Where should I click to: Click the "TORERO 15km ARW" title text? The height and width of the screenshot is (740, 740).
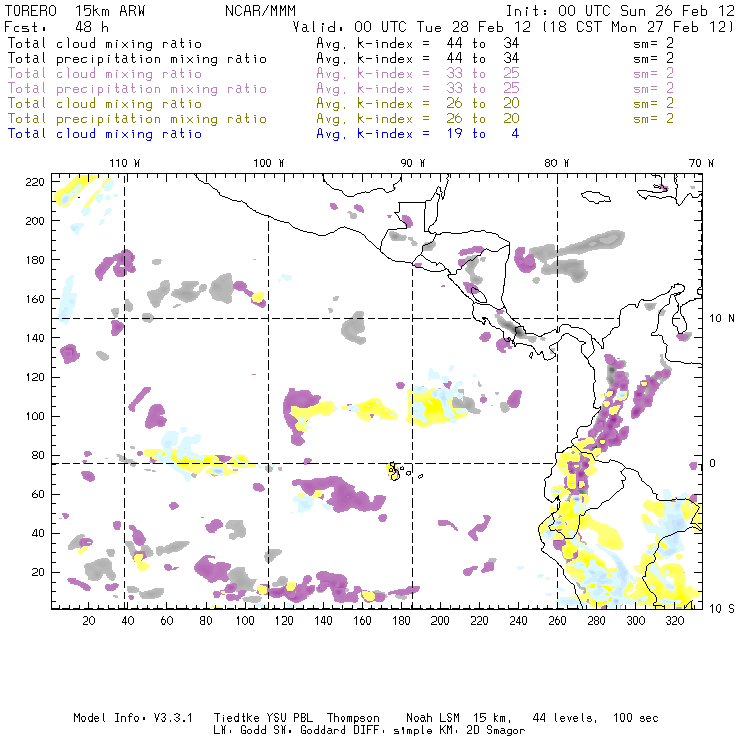(75, 11)
